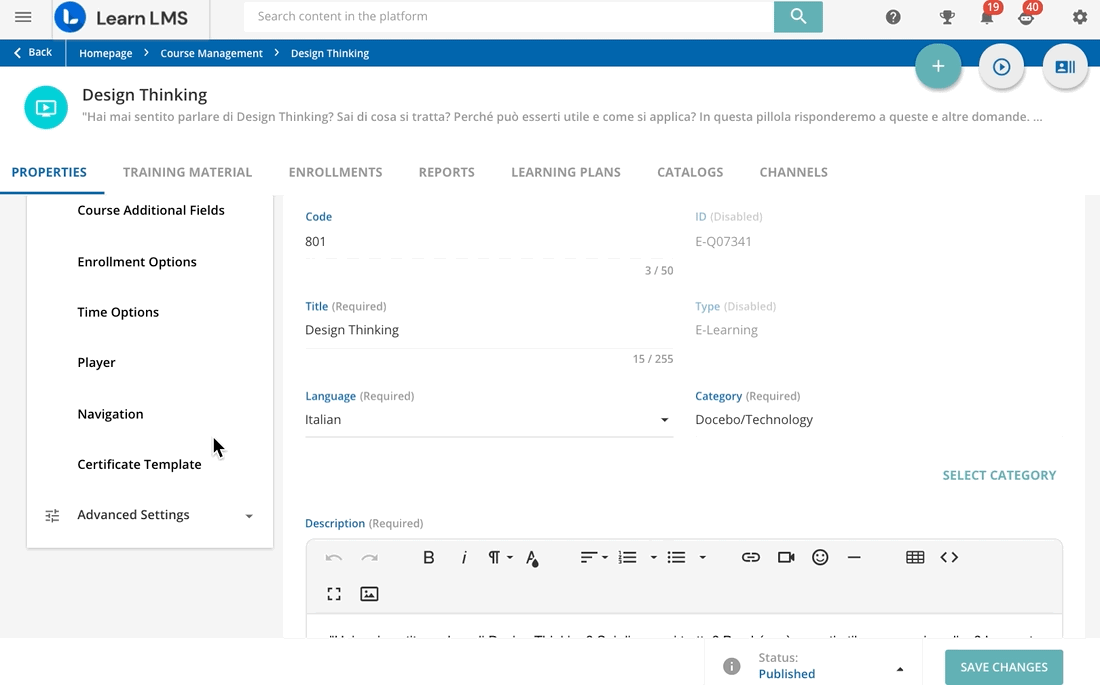Viewport: 1100px width, 685px height.
Task: Open the Enrollments tab
Action: click(335, 172)
